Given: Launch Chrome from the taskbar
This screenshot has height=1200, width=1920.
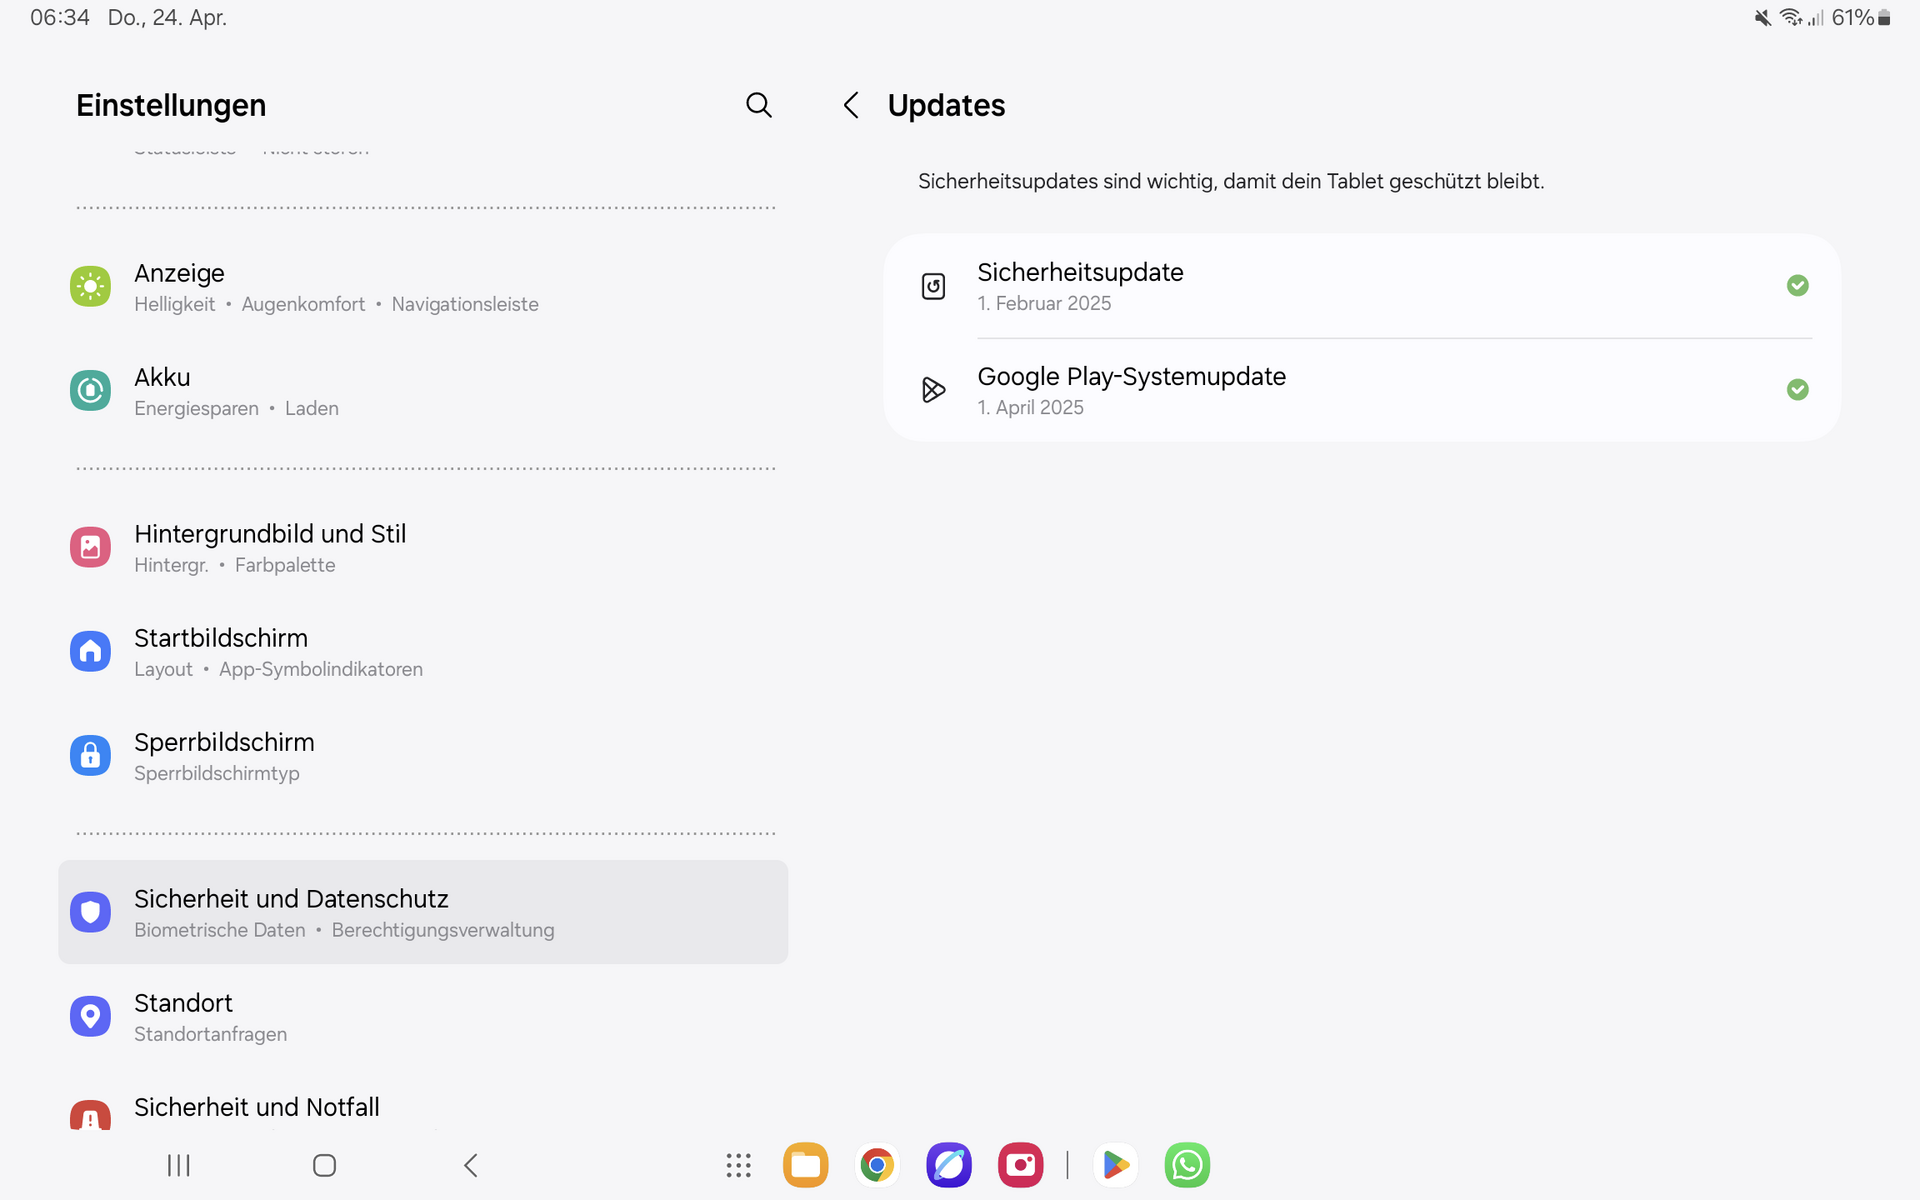Looking at the screenshot, I should [x=877, y=1165].
